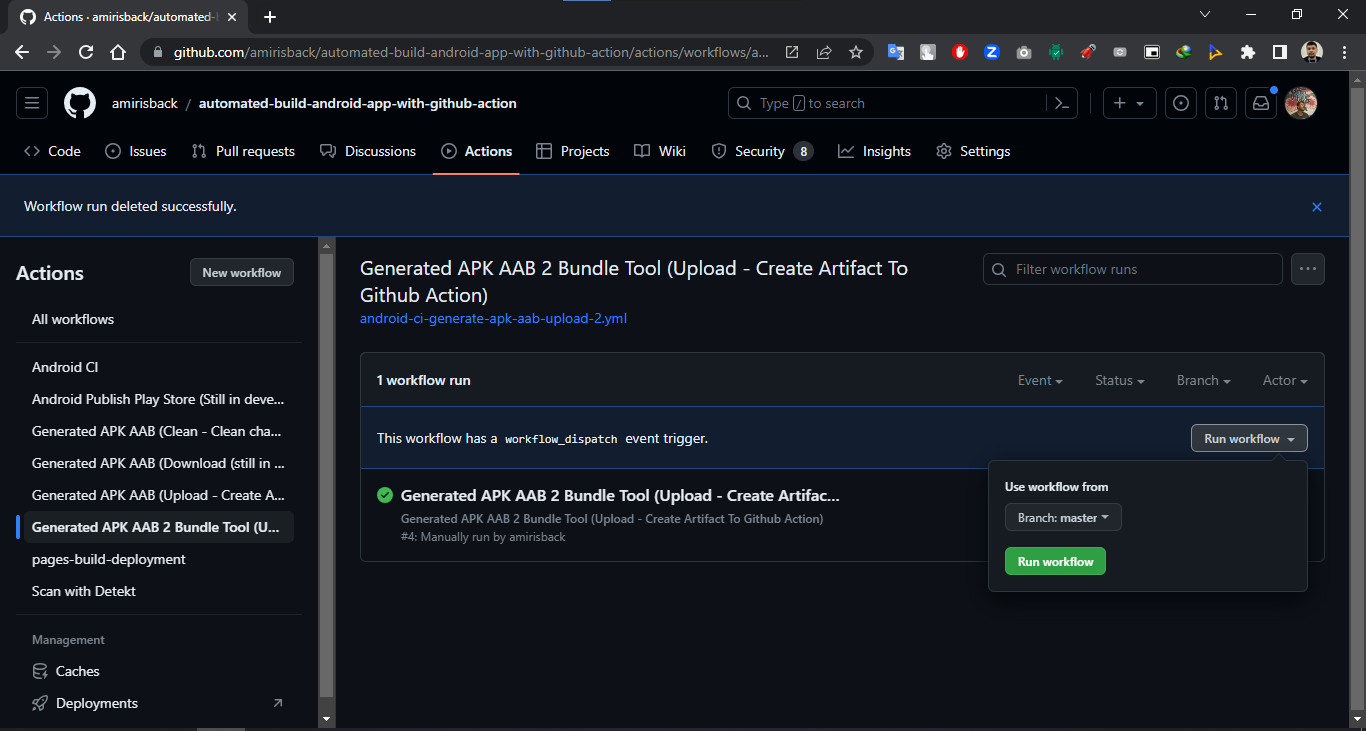
Task: Click the page vertical scrollbar down arrow
Action: [x=1357, y=718]
